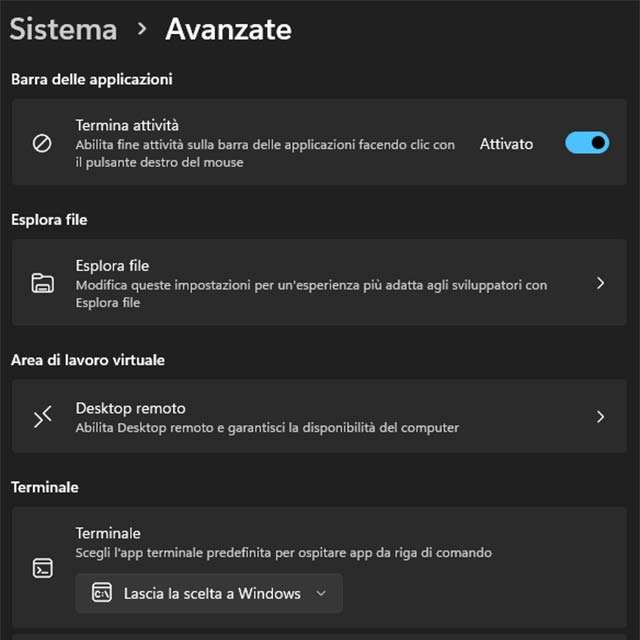Click the Termina attività prohibition icon
Viewport: 640px width, 640px height.
point(42,143)
